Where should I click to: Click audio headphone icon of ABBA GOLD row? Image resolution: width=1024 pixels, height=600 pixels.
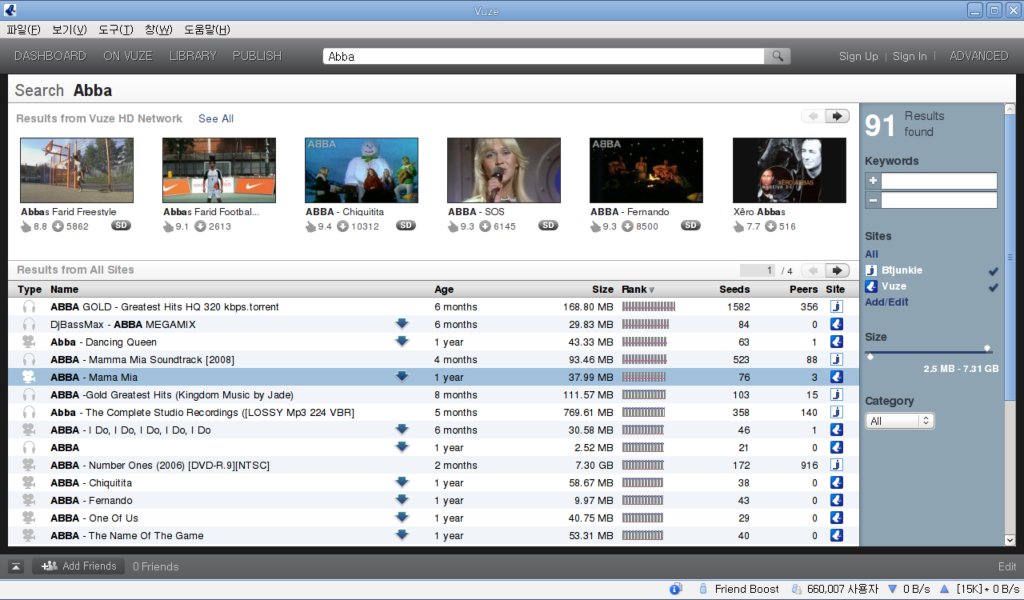point(29,306)
